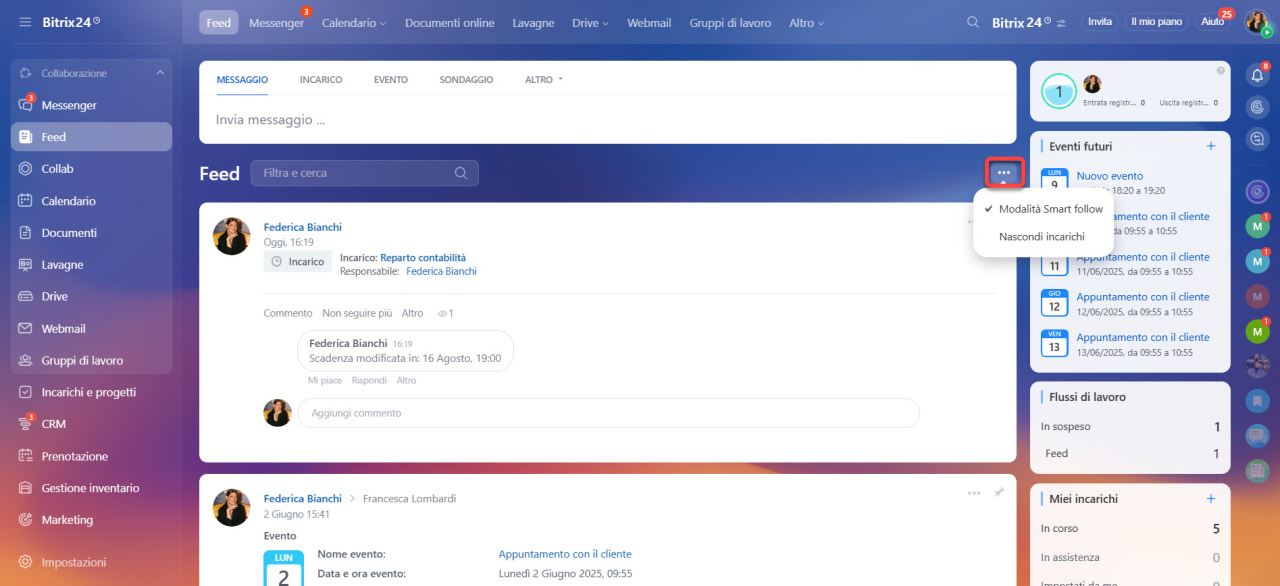Select Feed in the left sidebar
The width and height of the screenshot is (1280, 586).
(x=91, y=137)
